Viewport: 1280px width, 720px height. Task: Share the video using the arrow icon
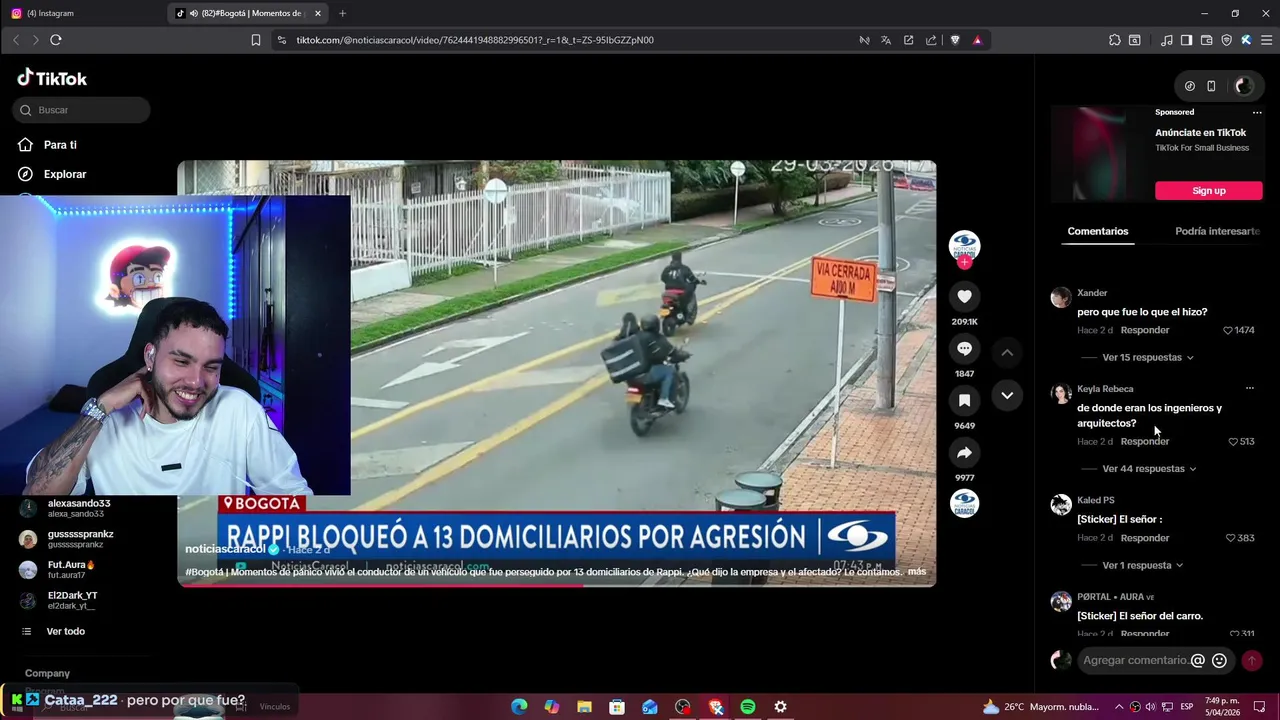click(964, 453)
